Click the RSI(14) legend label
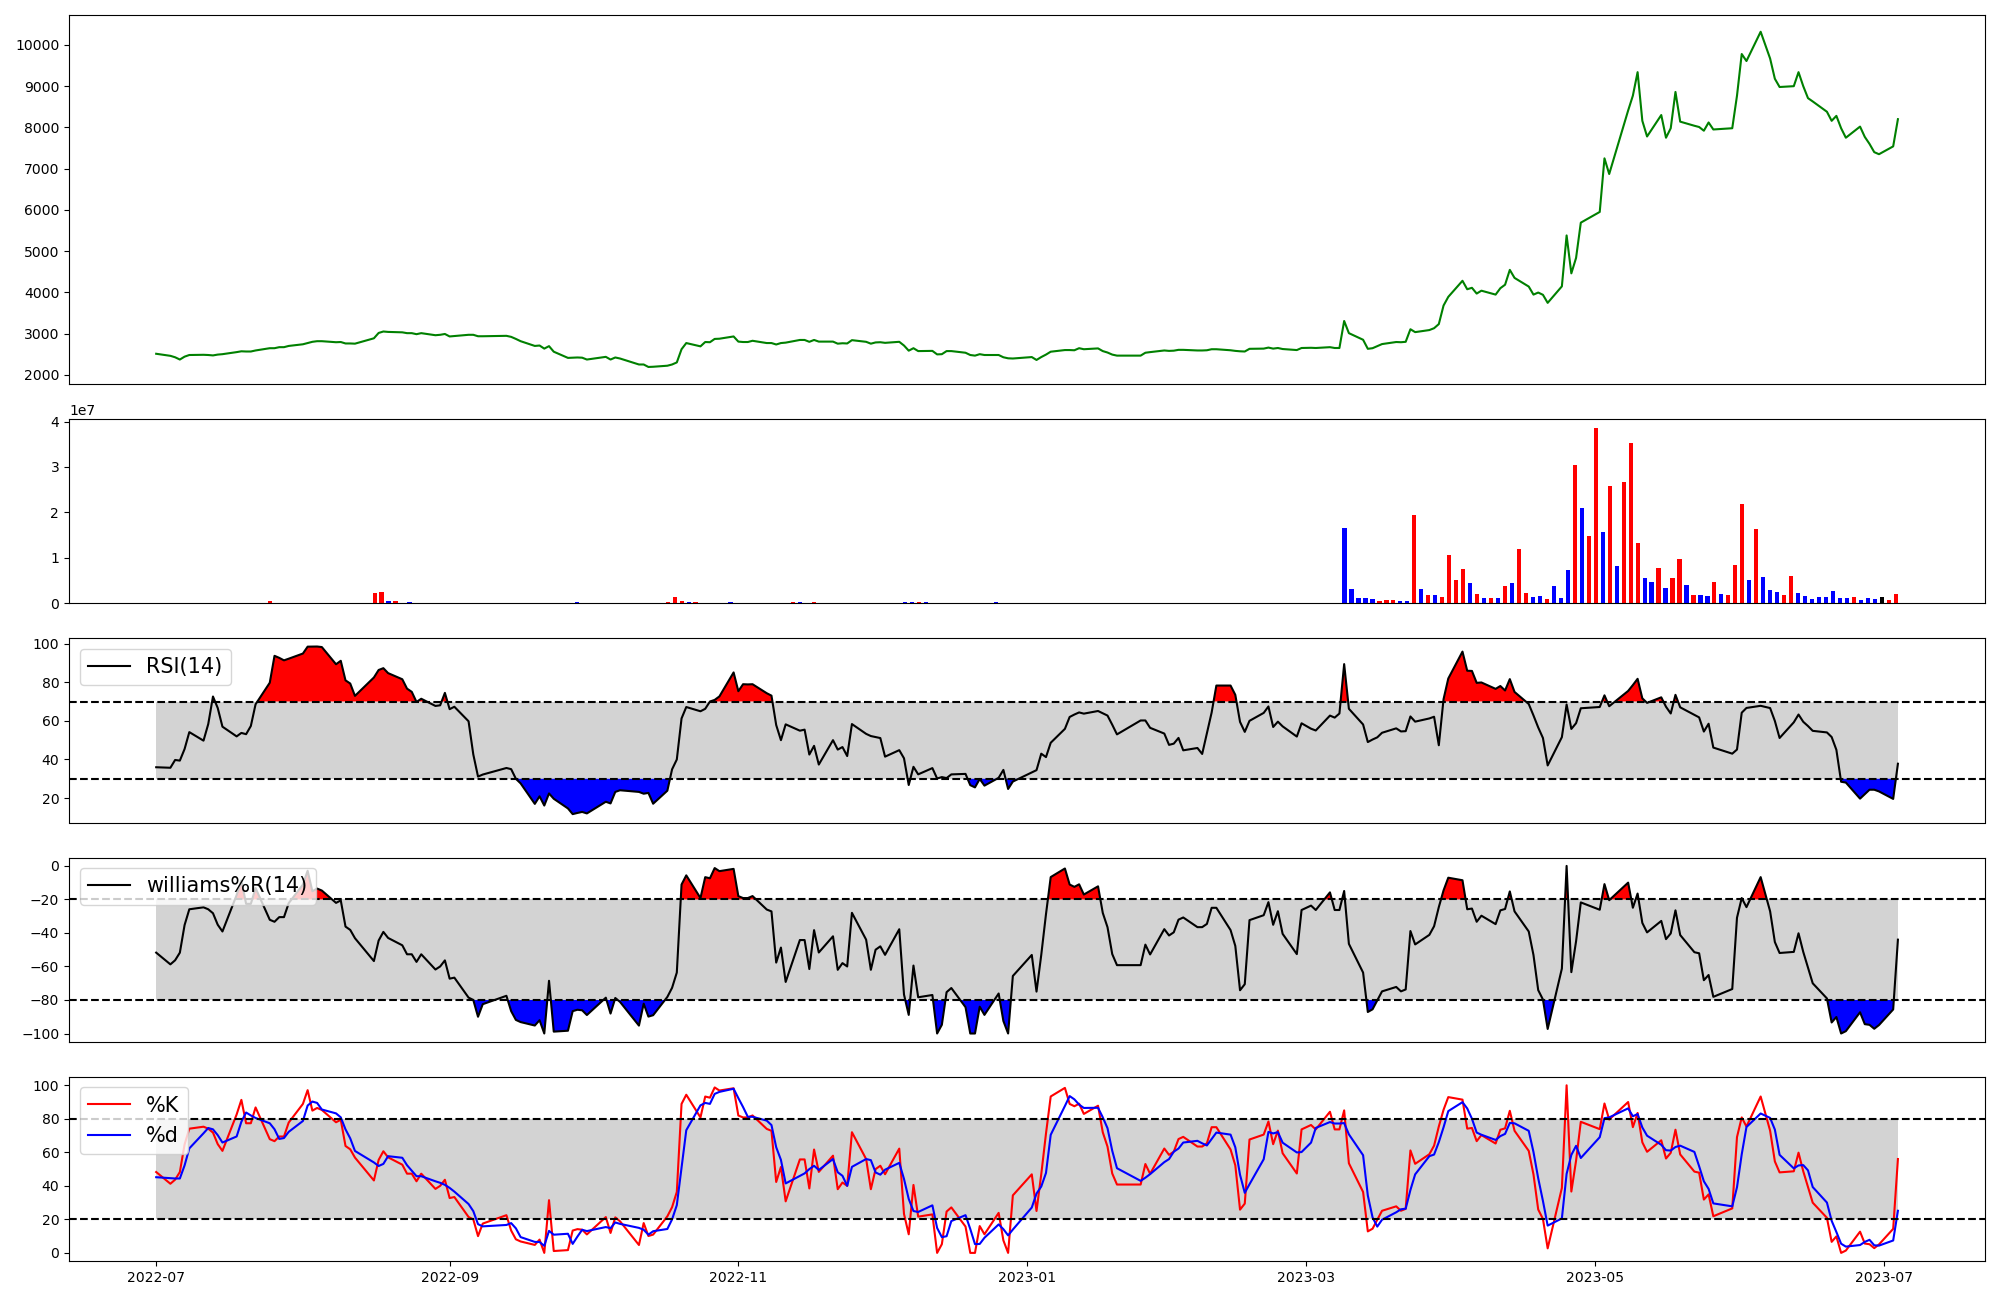Image resolution: width=2000 pixels, height=1300 pixels. click(x=184, y=666)
